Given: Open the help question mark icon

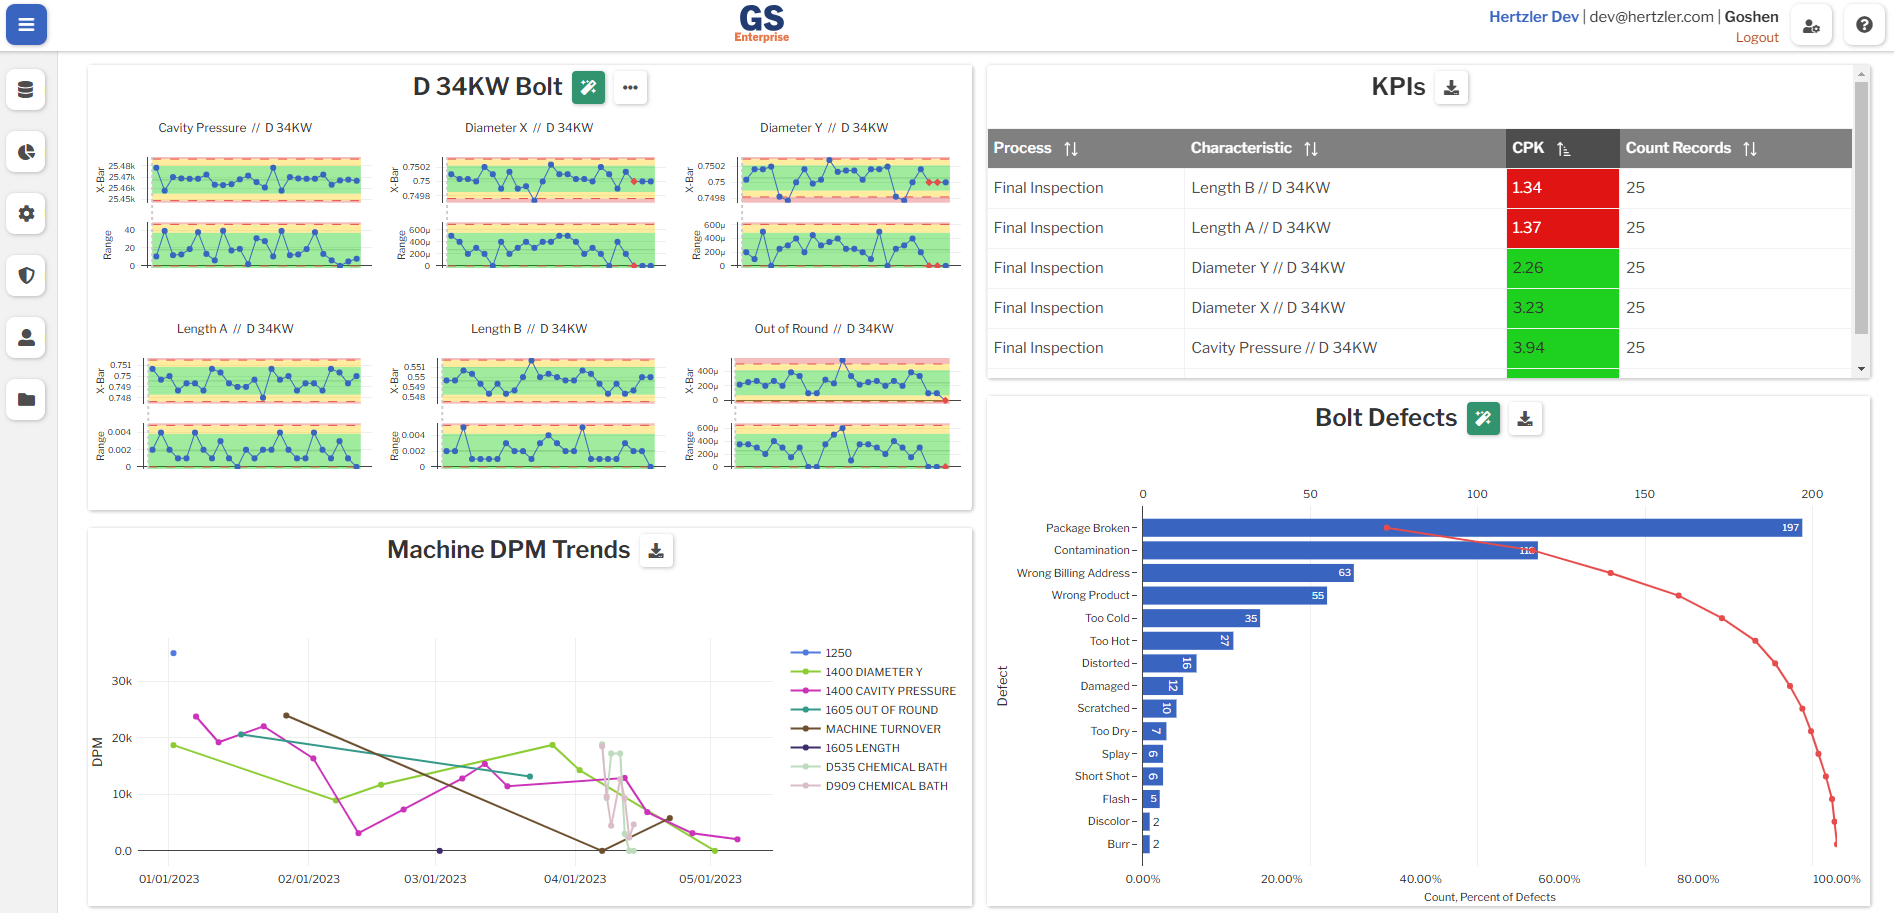Looking at the screenshot, I should (1864, 24).
